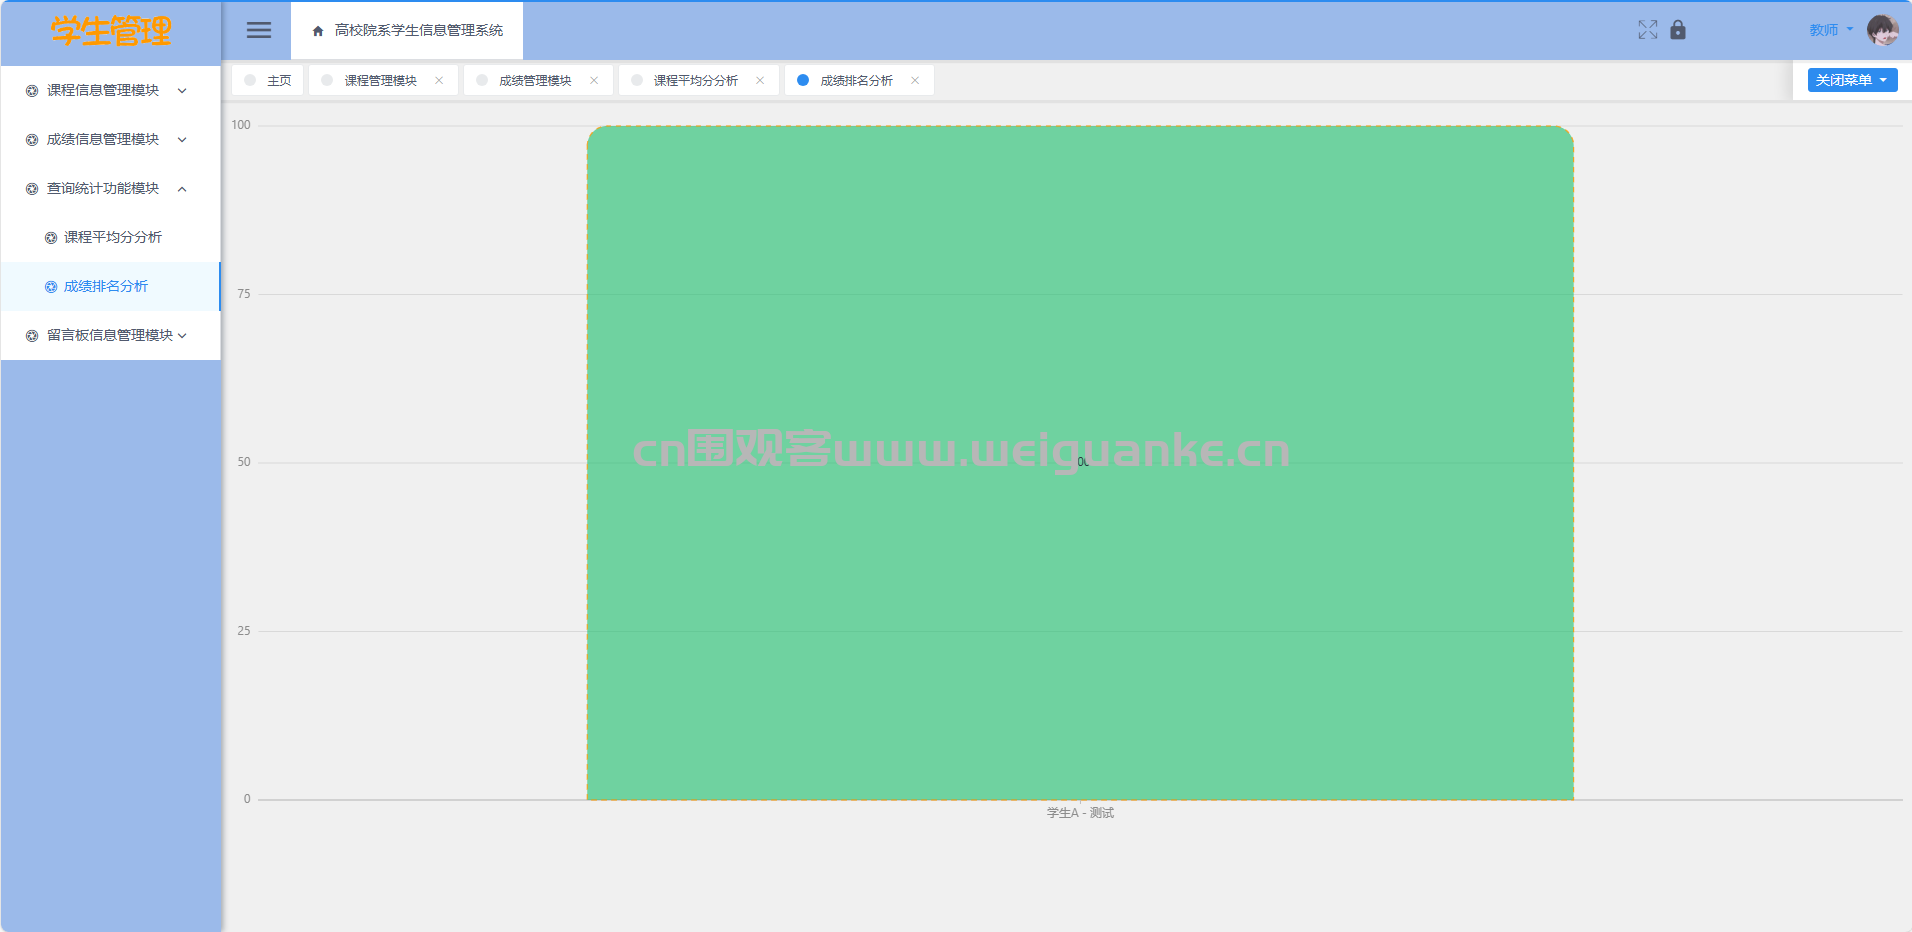Click the user avatar picture

point(1882,30)
